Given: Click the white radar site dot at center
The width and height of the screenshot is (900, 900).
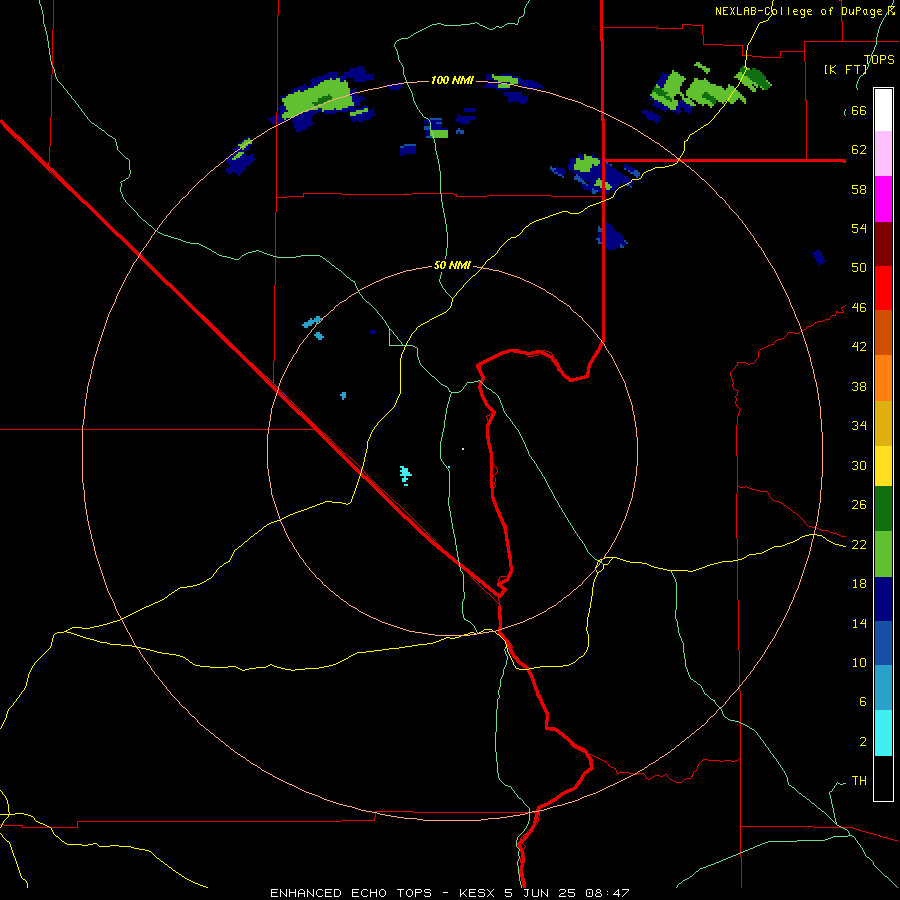Looking at the screenshot, I should pos(463,449).
